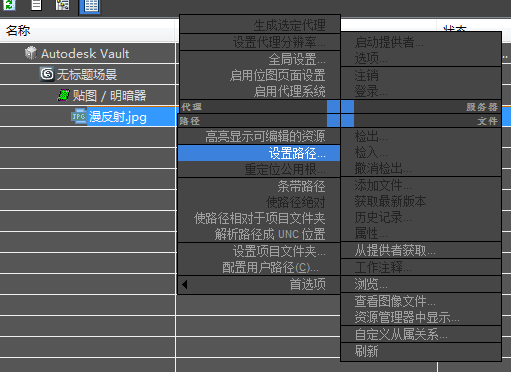Click 刷新 at menu bottom
The width and height of the screenshot is (511, 372).
(x=421, y=351)
